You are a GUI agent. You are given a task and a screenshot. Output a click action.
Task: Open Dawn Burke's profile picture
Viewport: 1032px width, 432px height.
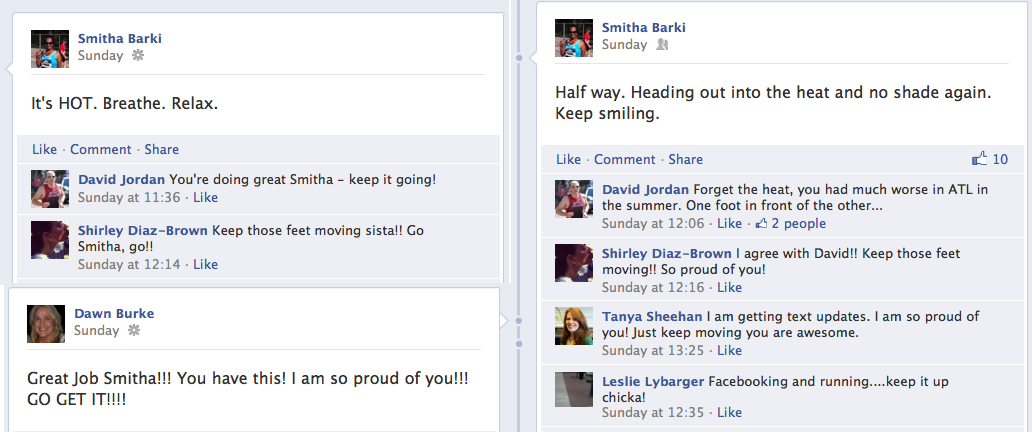pyautogui.click(x=46, y=323)
